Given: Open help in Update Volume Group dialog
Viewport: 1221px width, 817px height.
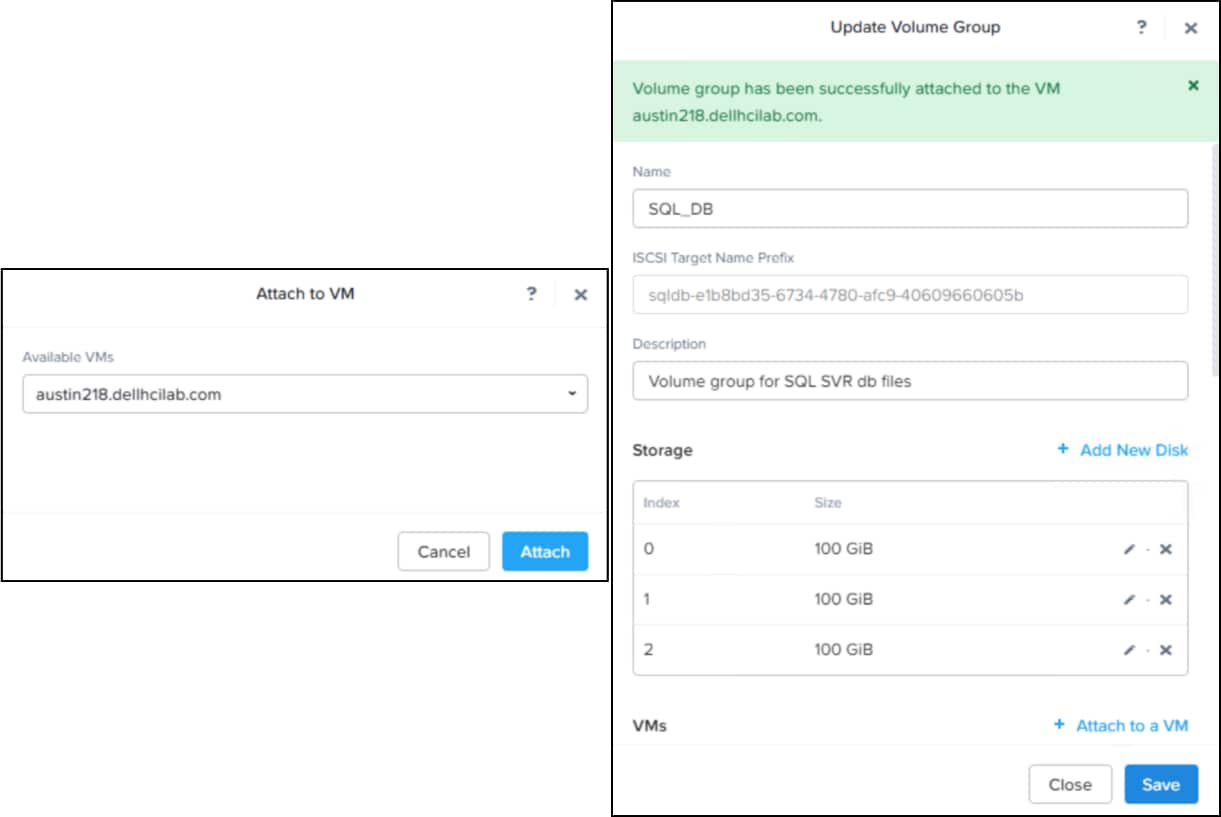Looking at the screenshot, I should click(1141, 27).
